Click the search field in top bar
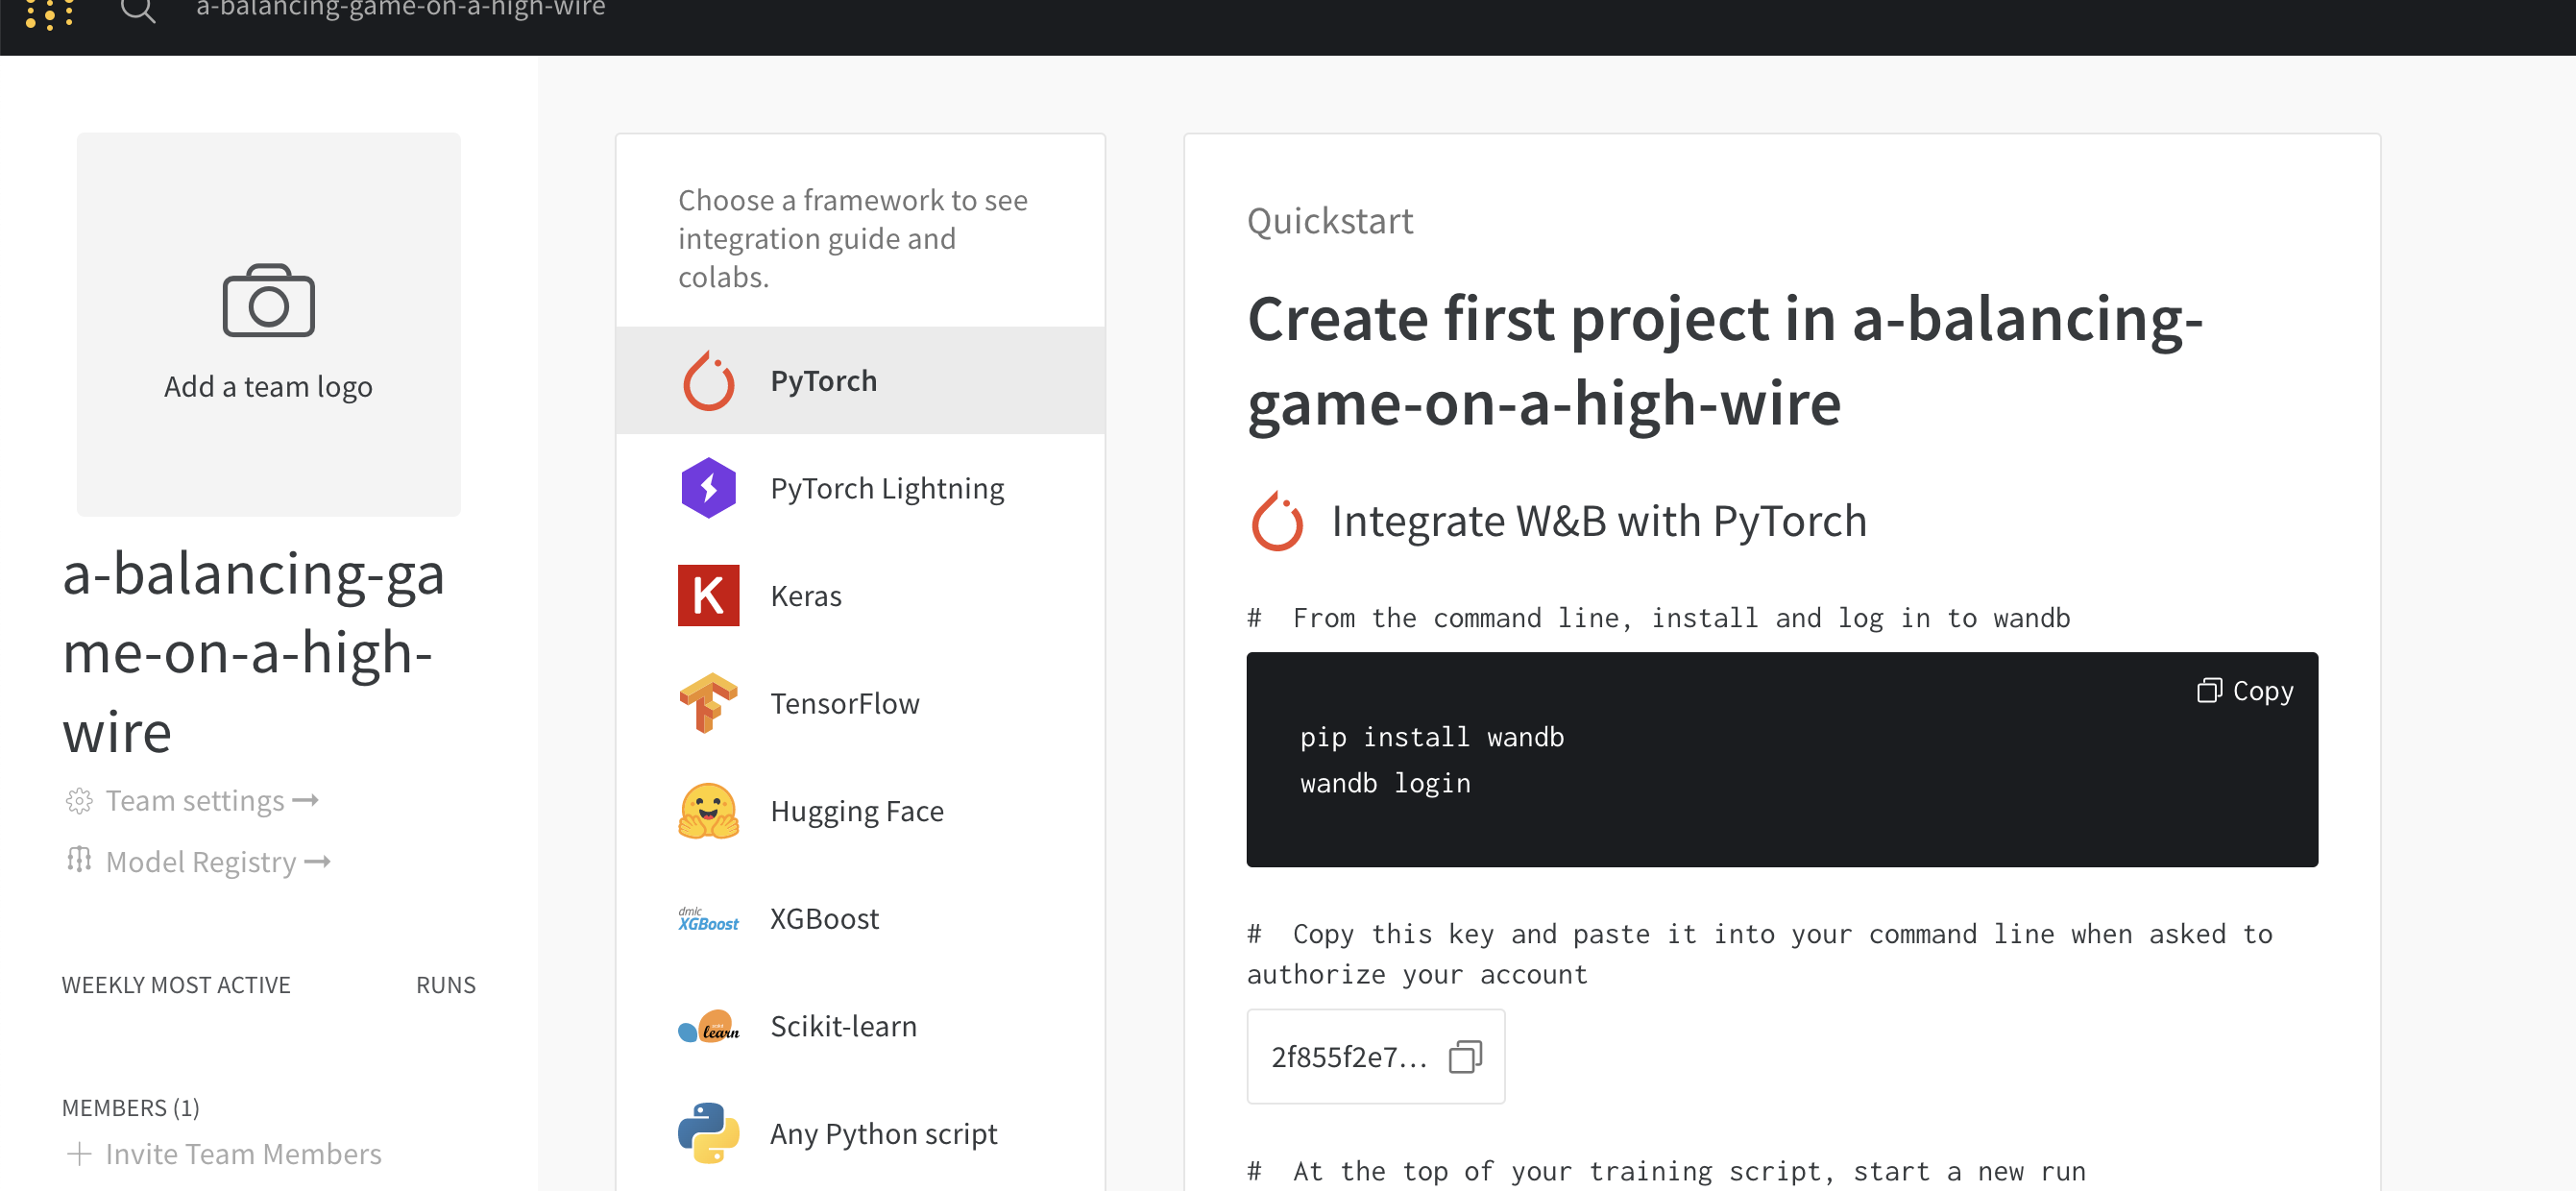 [x=400, y=10]
